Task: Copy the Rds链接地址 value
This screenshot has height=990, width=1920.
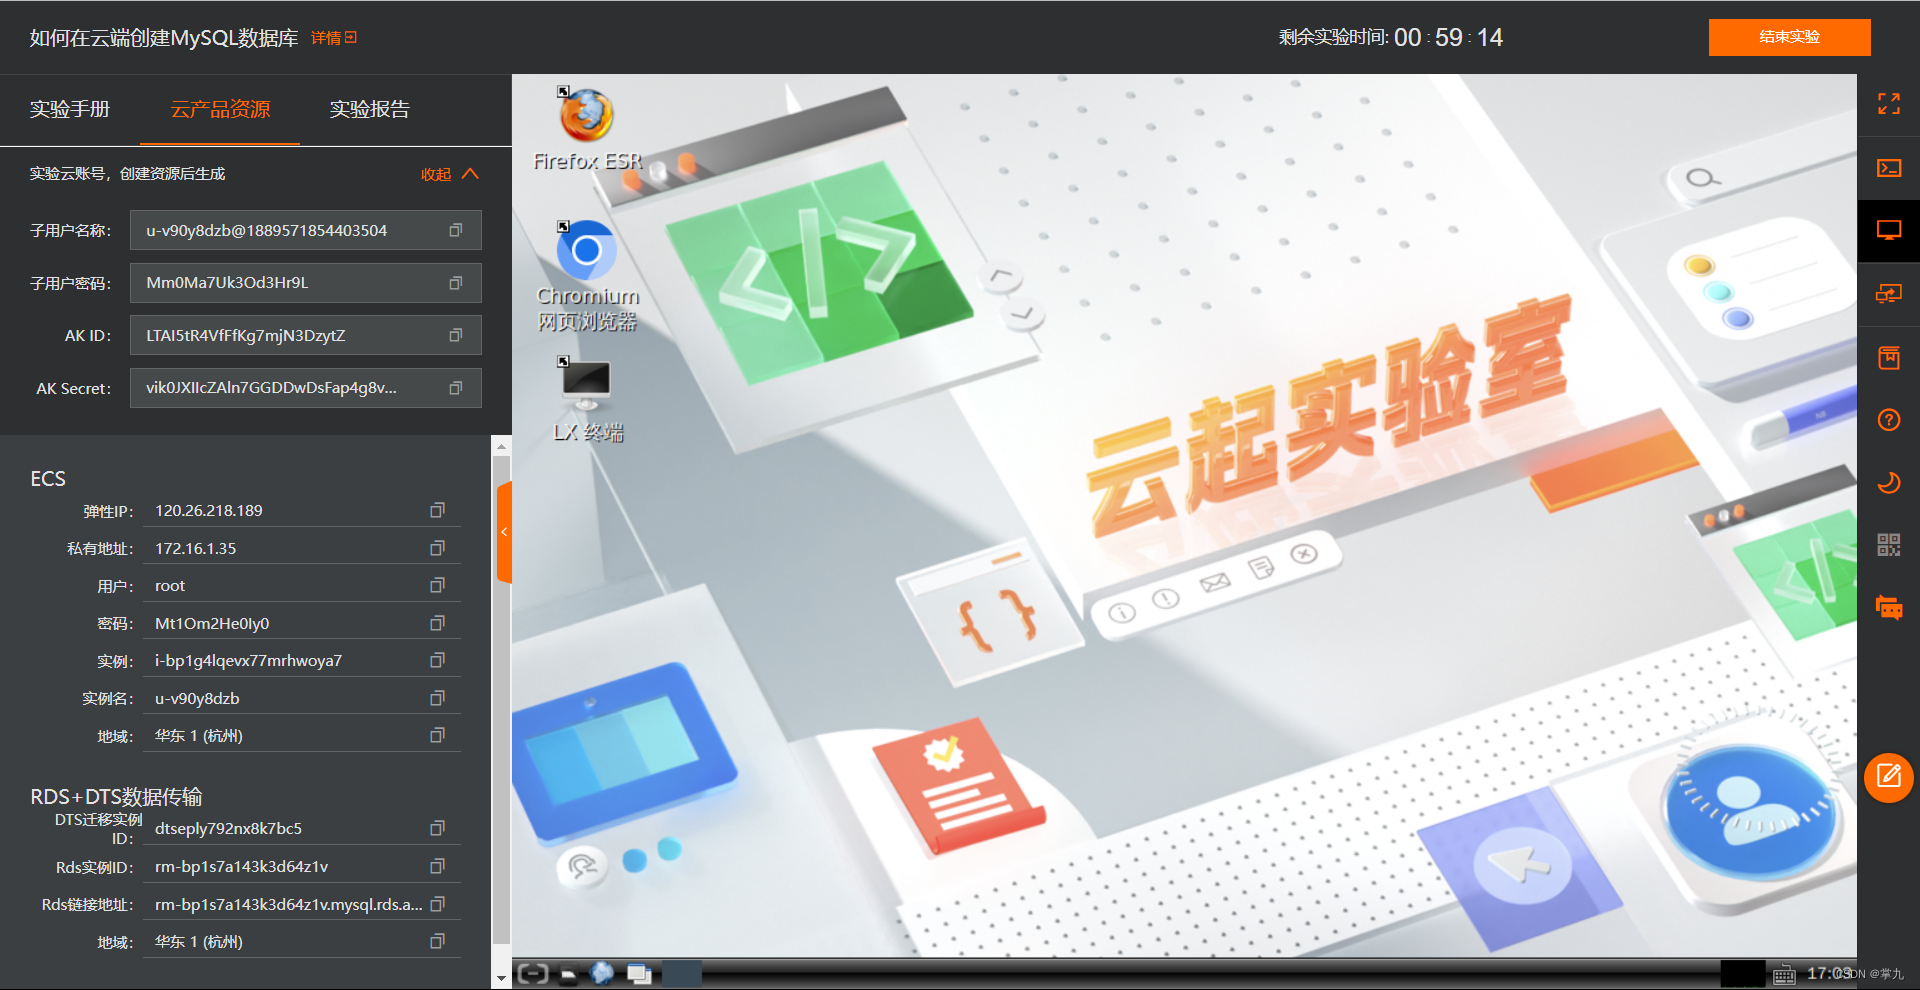Action: [x=437, y=904]
